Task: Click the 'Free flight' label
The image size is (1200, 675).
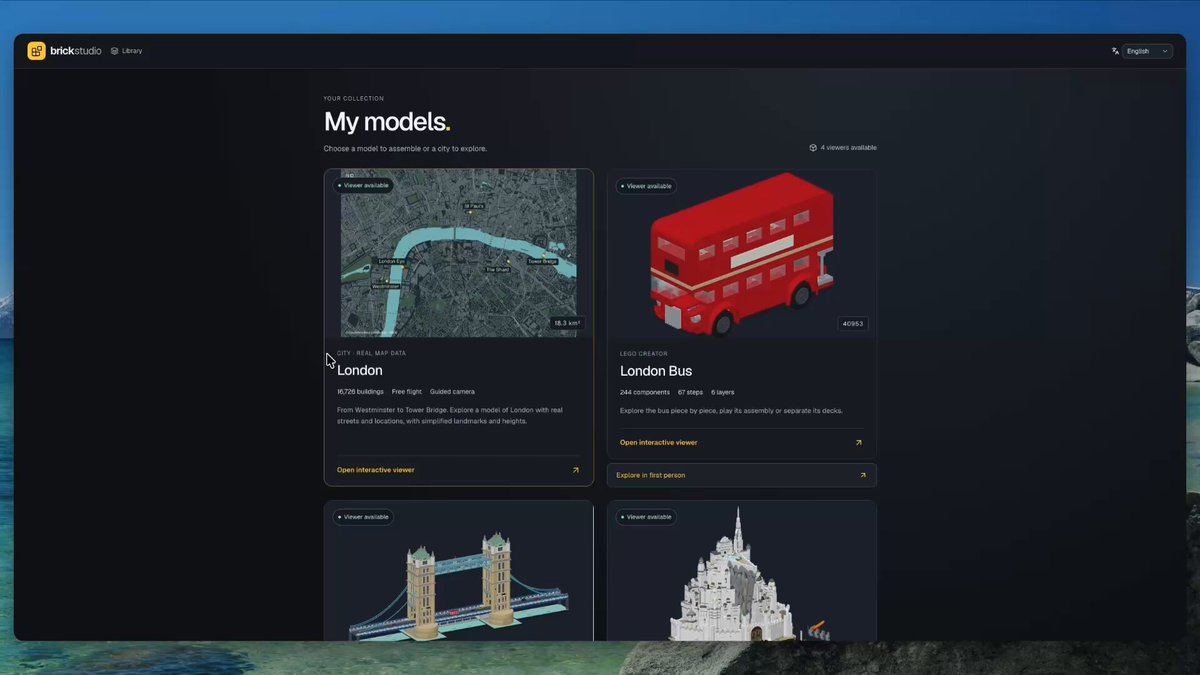Action: point(407,392)
